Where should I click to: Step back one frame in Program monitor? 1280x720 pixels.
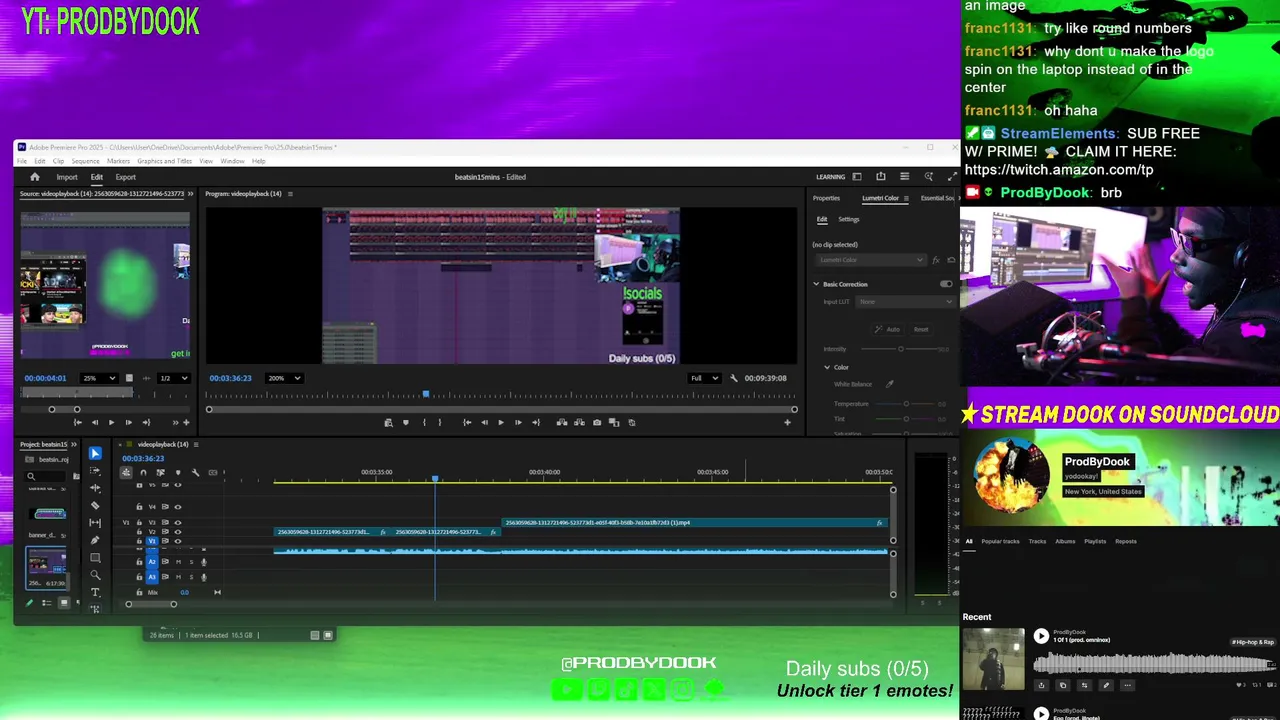(x=484, y=422)
